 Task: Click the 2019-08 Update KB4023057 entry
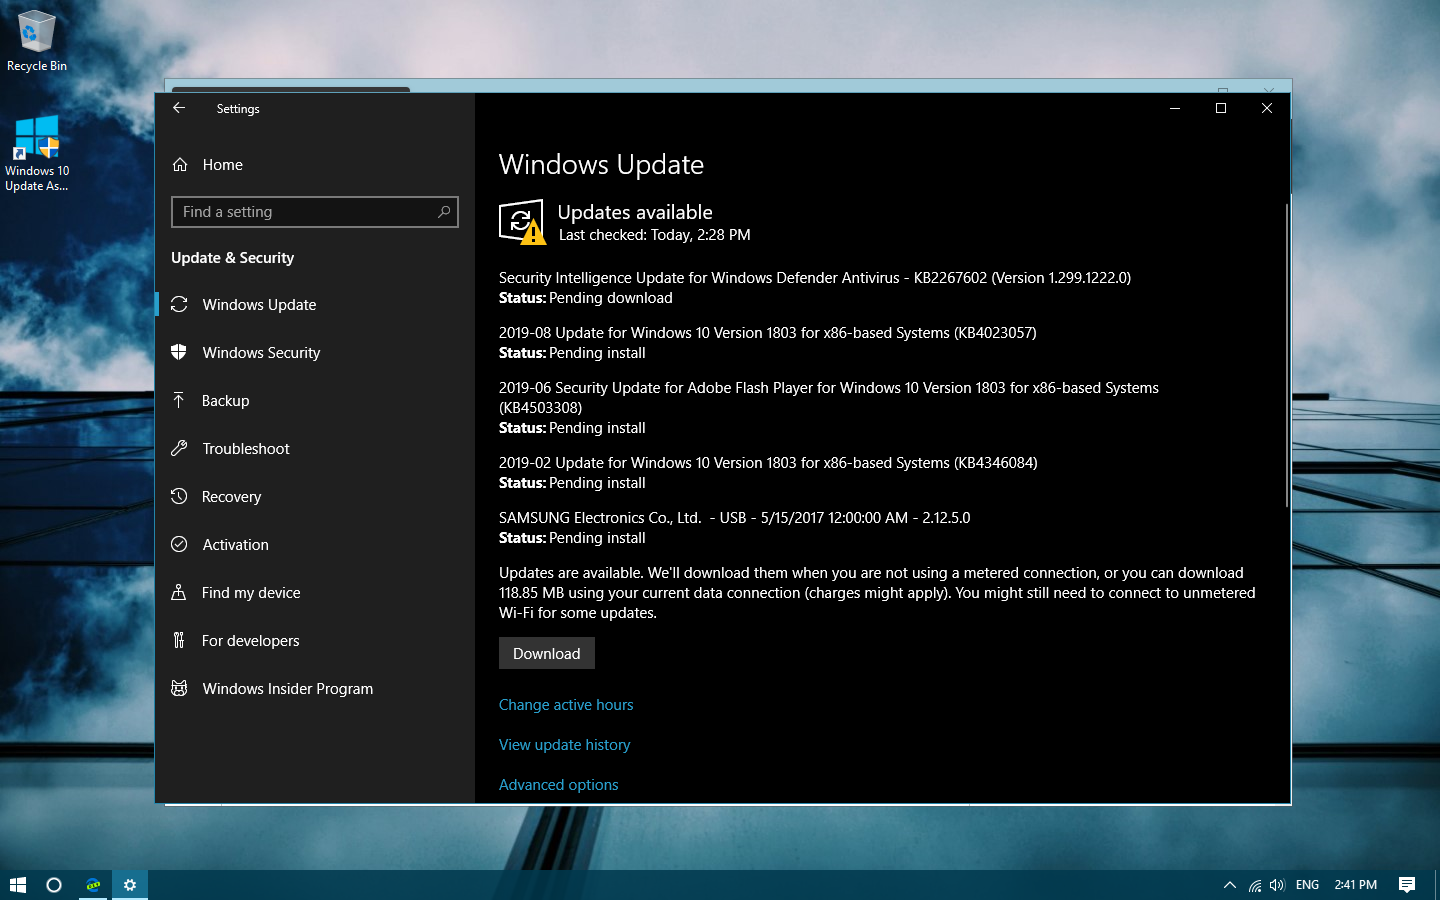point(768,343)
